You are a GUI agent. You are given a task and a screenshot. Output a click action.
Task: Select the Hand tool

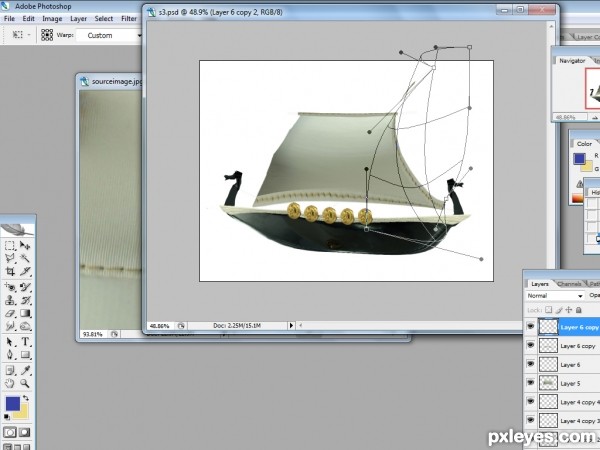point(10,383)
